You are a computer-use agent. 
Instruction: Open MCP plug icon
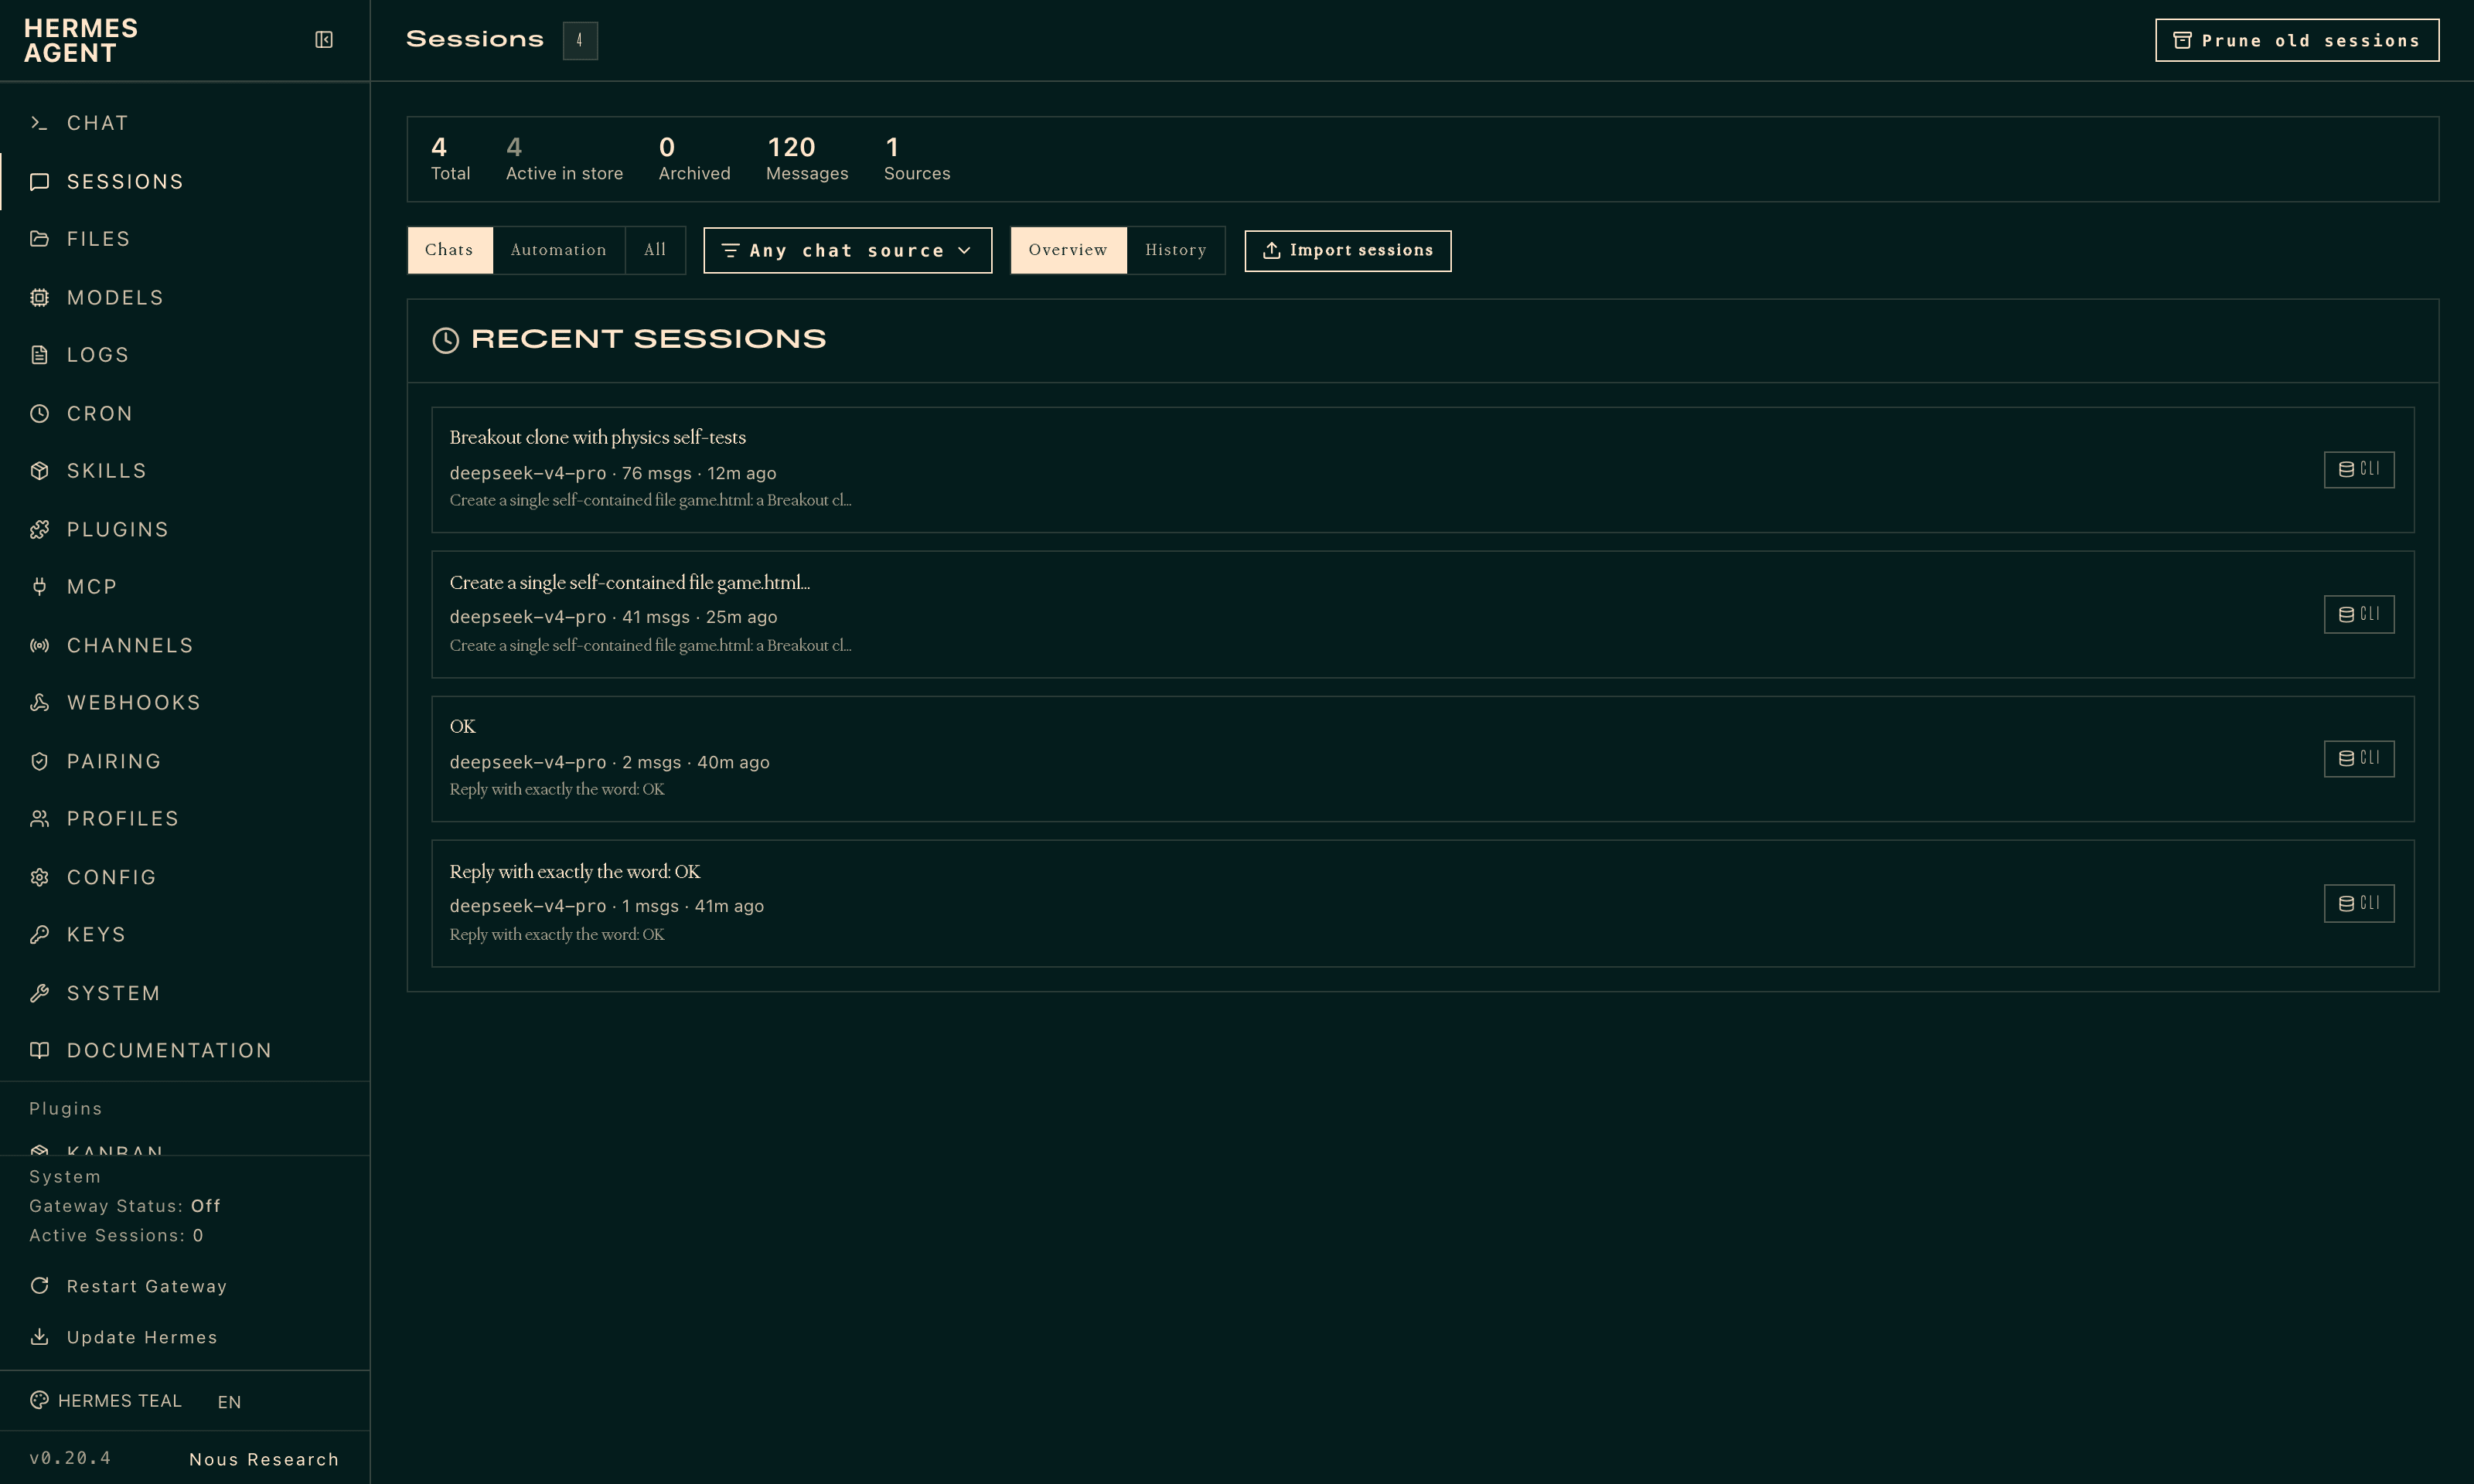tap(39, 587)
